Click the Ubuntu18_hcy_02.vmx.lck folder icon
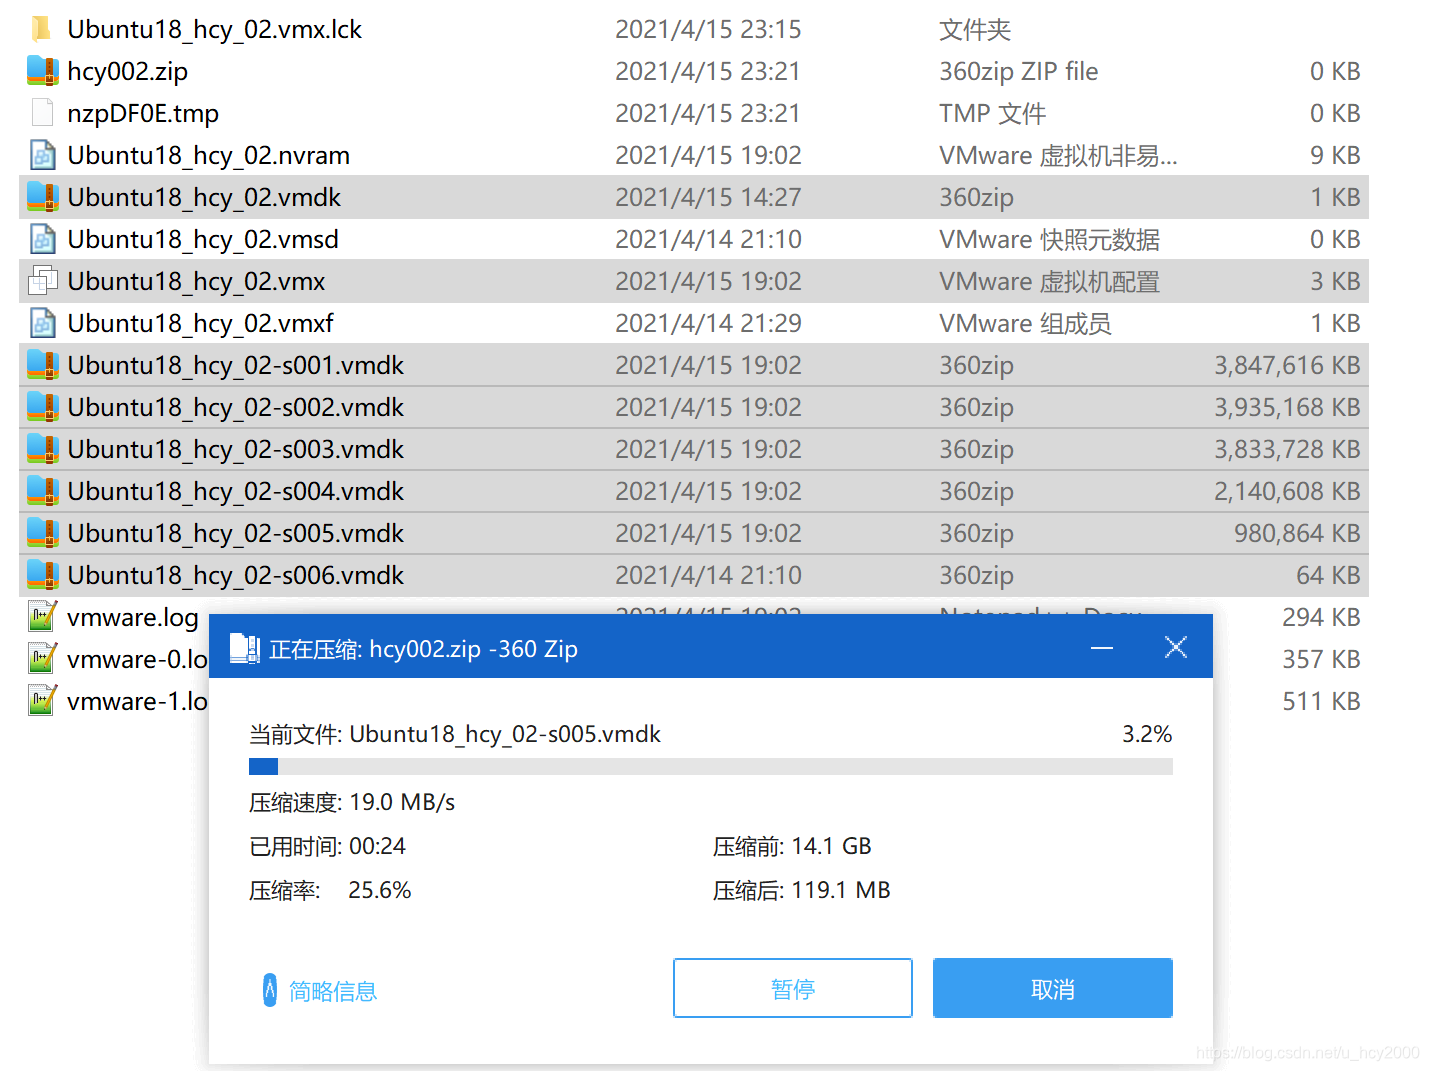1429x1071 pixels. coord(42,29)
